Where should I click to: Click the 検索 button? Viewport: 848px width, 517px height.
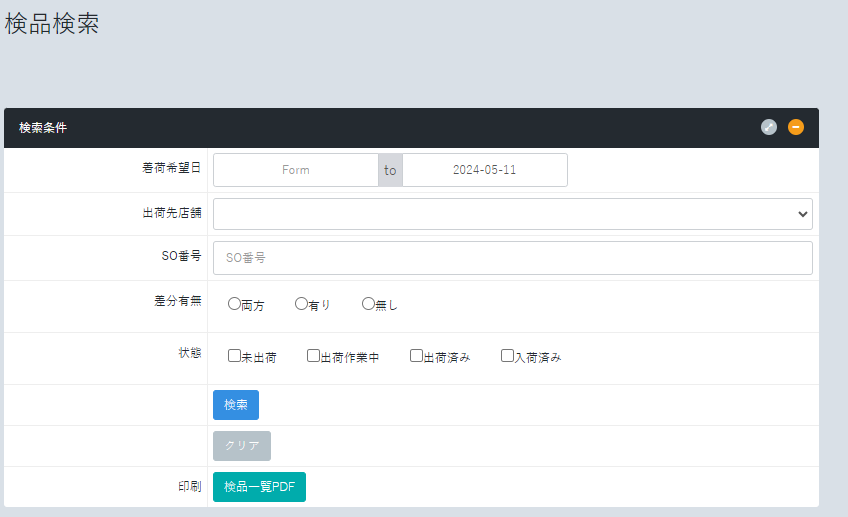[x=236, y=405]
